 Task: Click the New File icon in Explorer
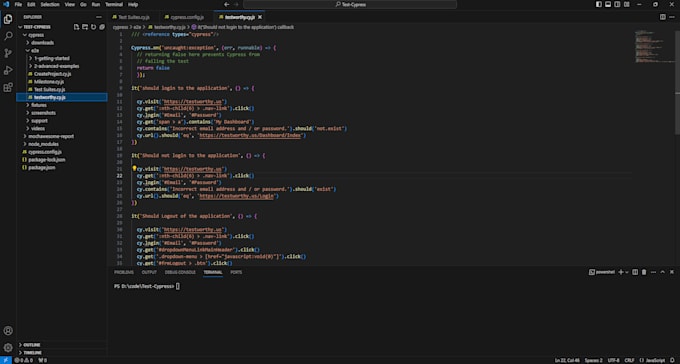click(x=76, y=27)
